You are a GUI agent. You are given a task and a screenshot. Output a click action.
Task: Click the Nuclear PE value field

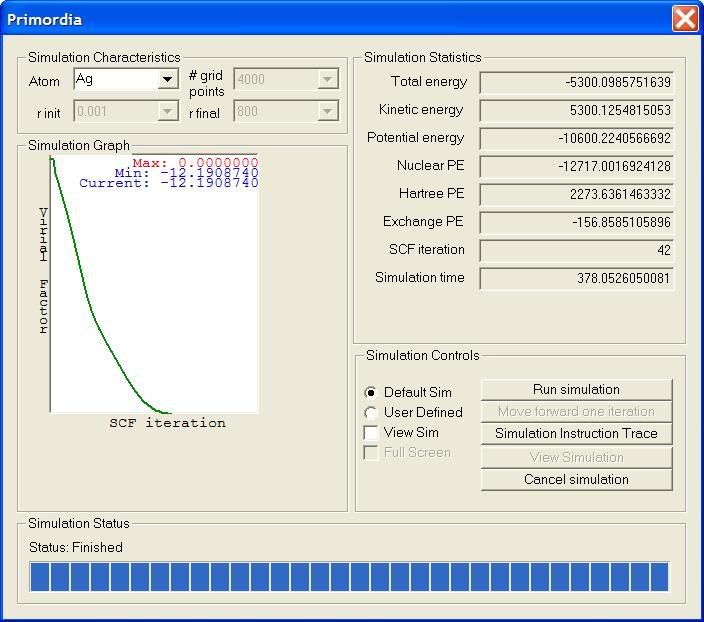pos(576,166)
